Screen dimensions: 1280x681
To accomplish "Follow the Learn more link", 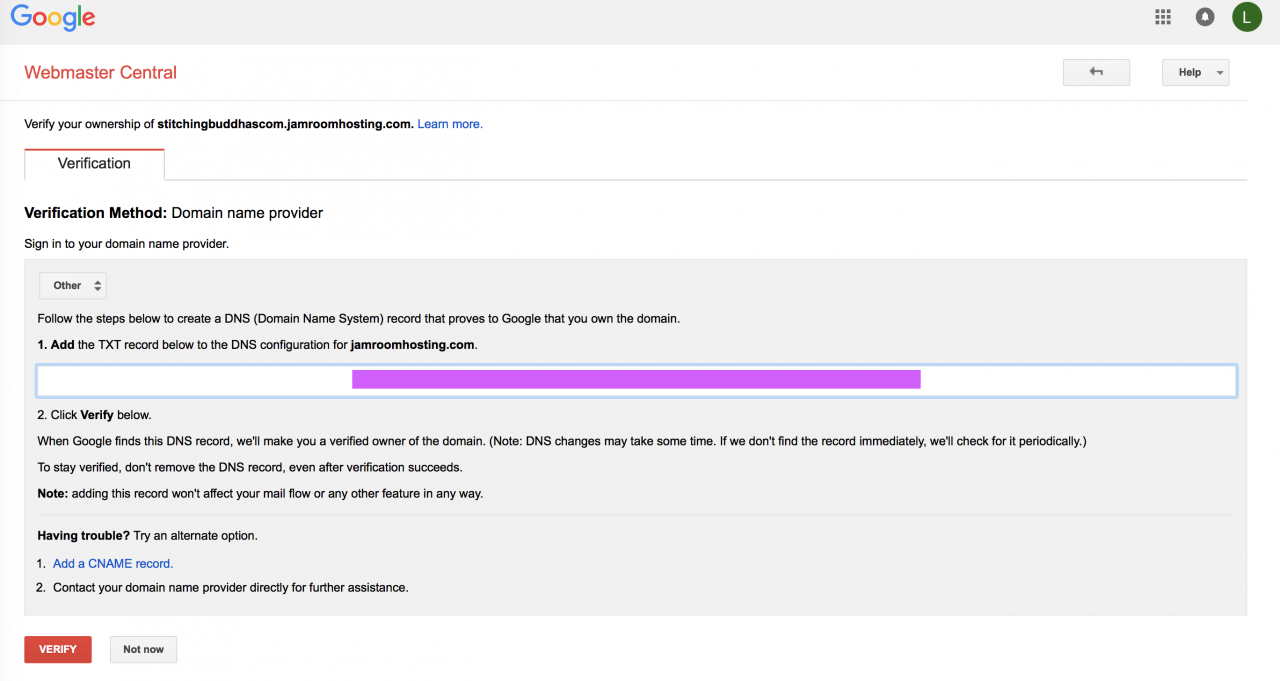I will pyautogui.click(x=450, y=124).
